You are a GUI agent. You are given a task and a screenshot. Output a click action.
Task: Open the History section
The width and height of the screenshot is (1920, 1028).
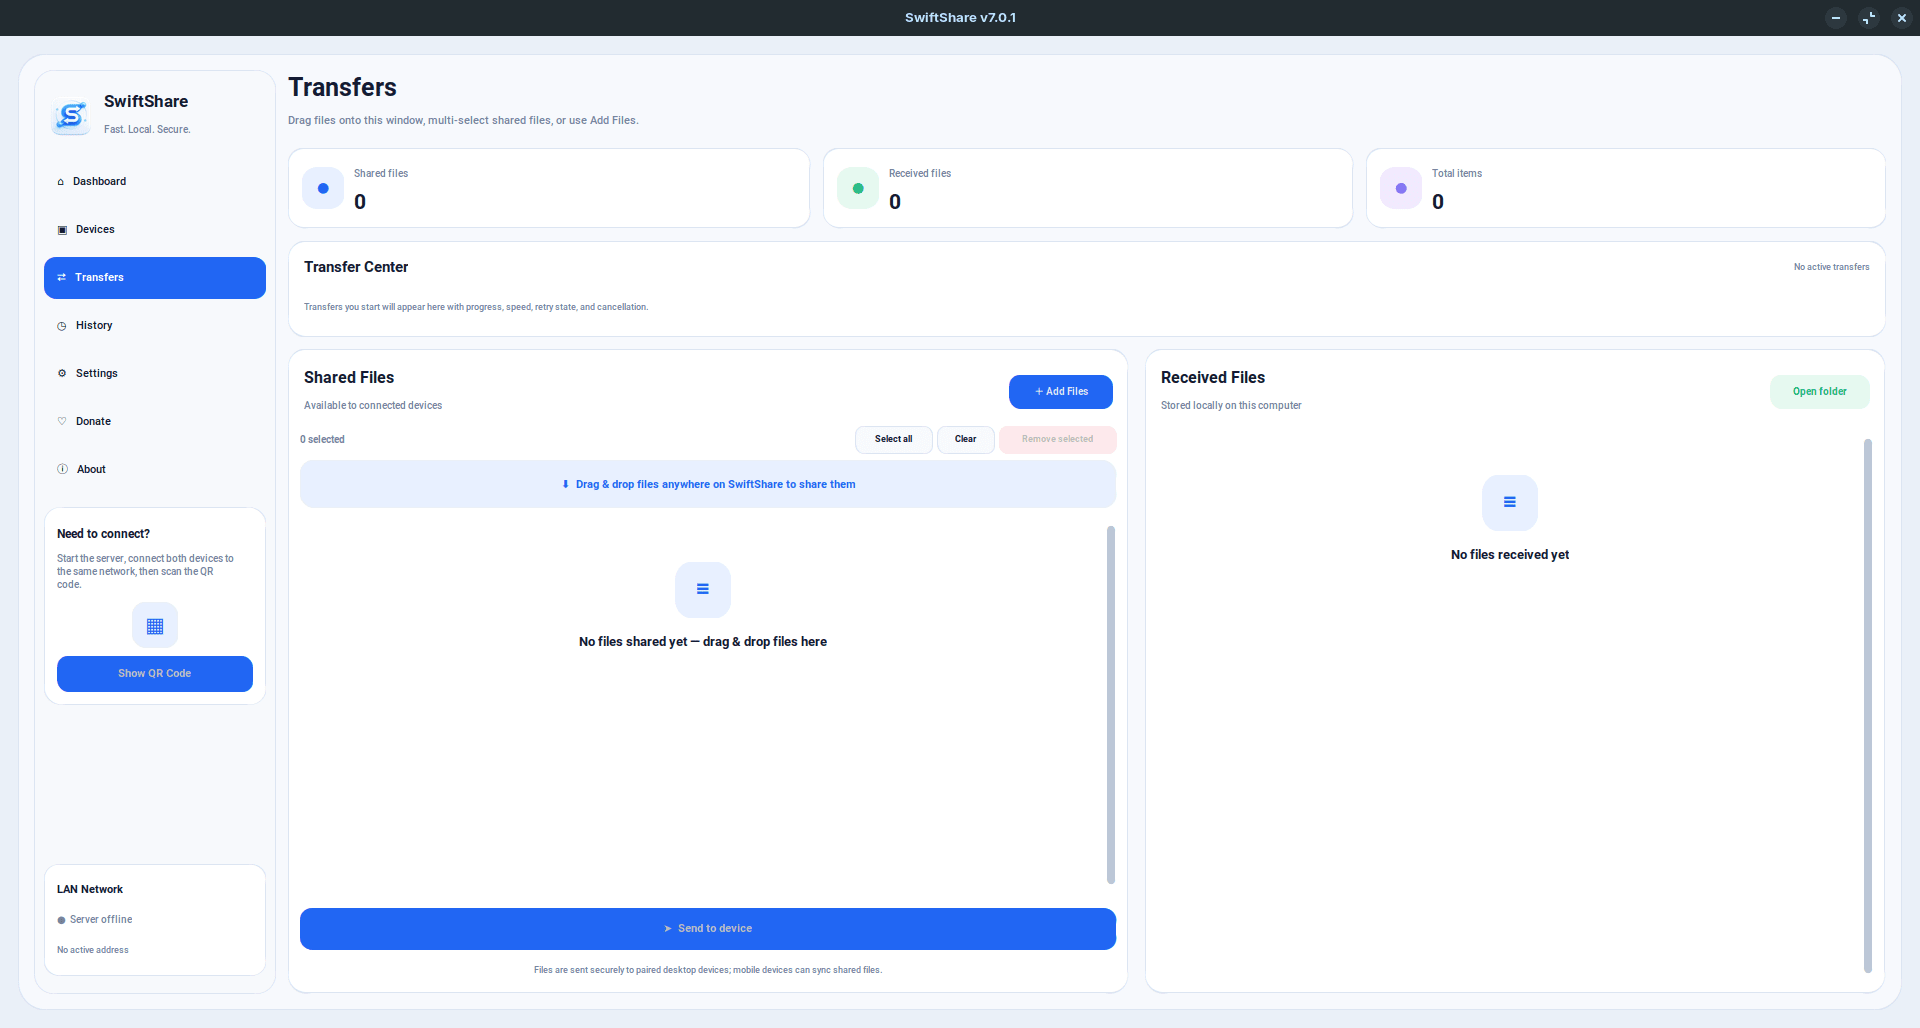click(155, 326)
